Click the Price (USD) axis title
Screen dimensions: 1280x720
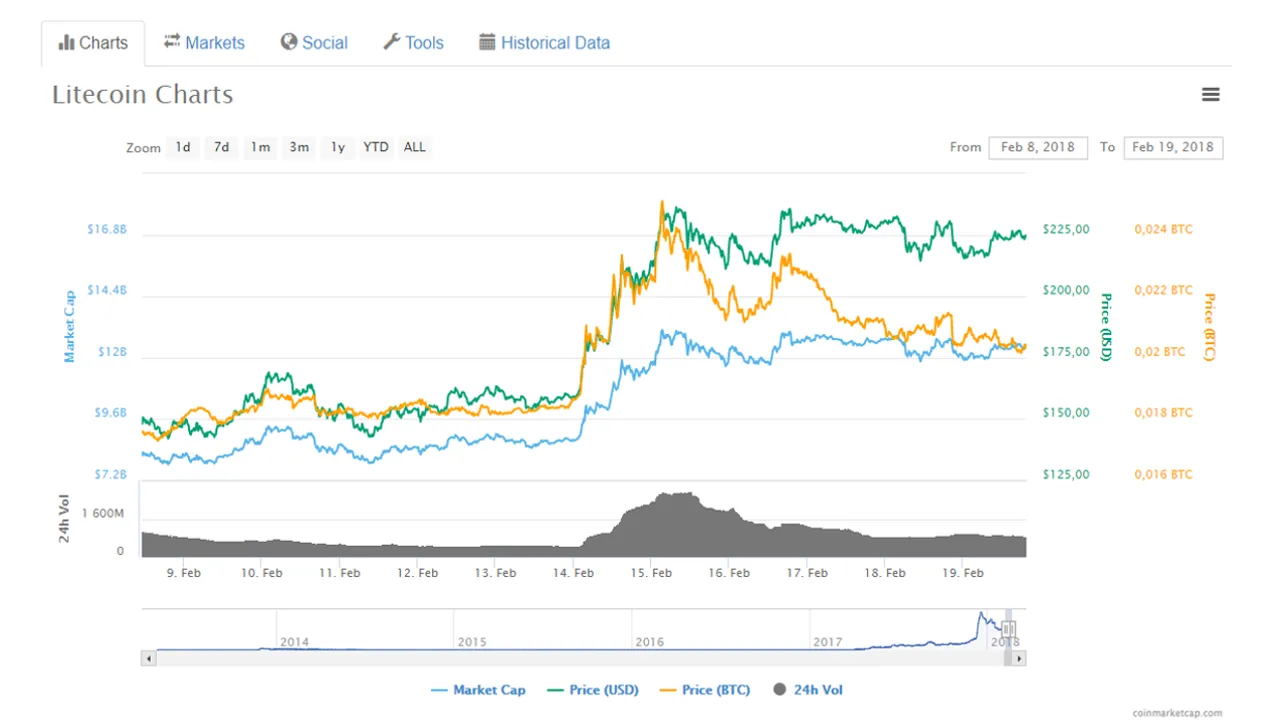(1106, 327)
